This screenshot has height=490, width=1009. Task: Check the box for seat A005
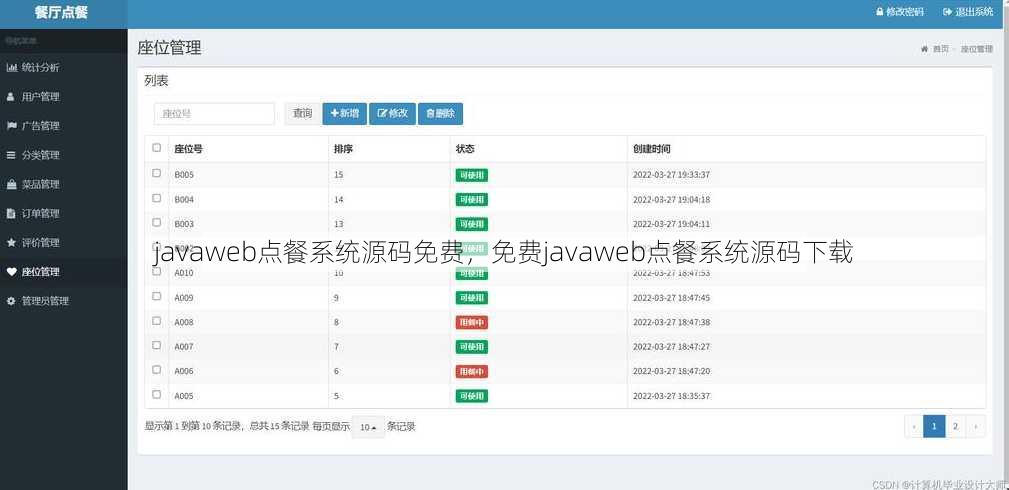[x=156, y=394]
